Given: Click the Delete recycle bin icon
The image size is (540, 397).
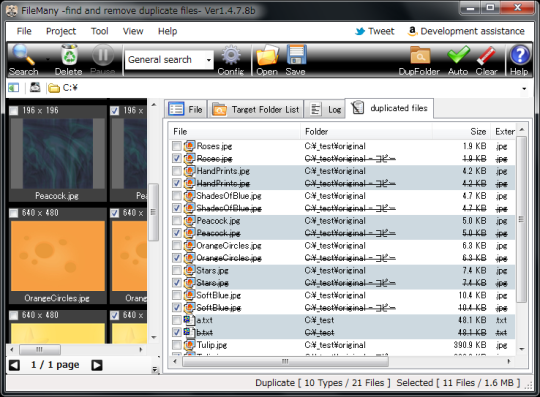Looking at the screenshot, I should pyautogui.click(x=69, y=55).
